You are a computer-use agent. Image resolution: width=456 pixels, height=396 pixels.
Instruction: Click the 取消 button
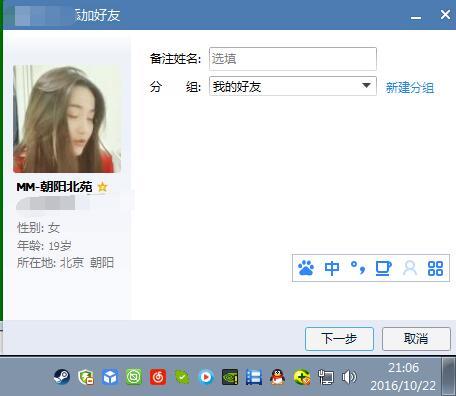click(x=416, y=339)
